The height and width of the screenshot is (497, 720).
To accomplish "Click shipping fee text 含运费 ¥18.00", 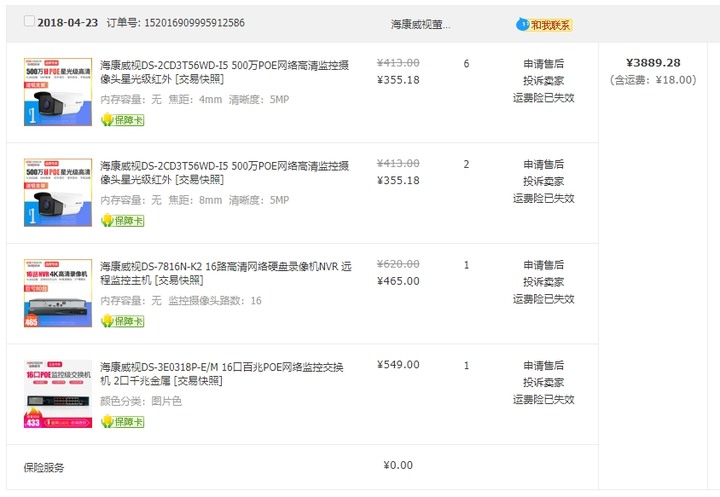I will click(653, 80).
